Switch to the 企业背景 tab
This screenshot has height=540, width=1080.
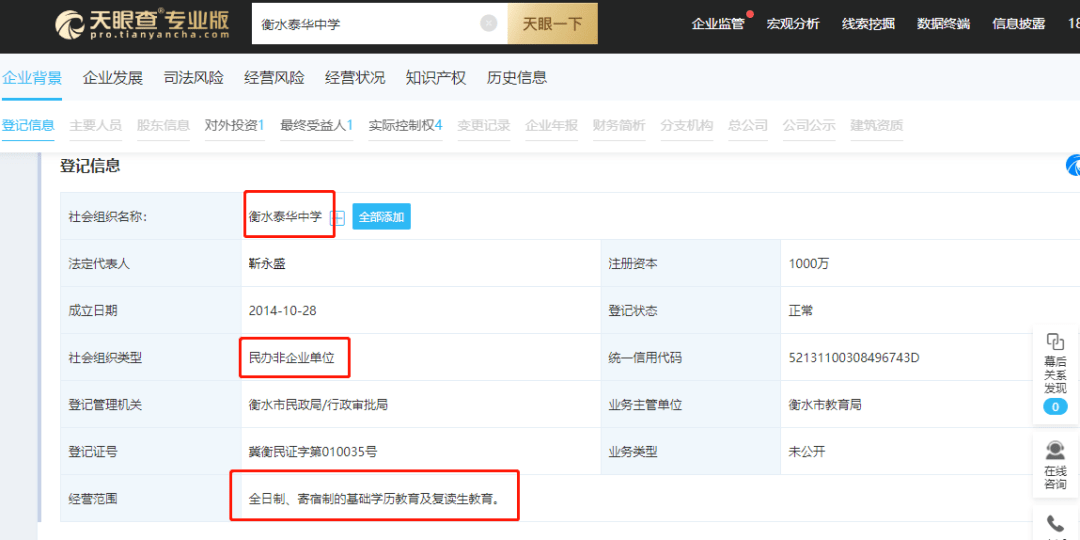coord(32,78)
